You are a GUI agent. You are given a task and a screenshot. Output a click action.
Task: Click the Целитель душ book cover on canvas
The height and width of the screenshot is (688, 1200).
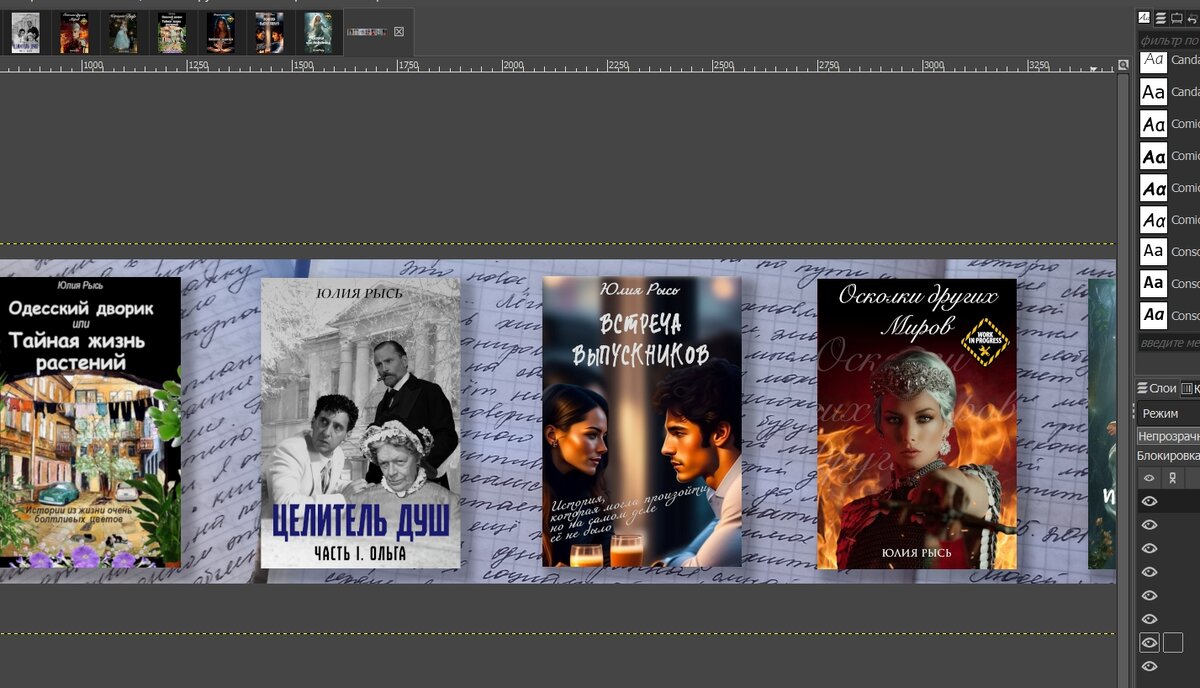point(361,423)
